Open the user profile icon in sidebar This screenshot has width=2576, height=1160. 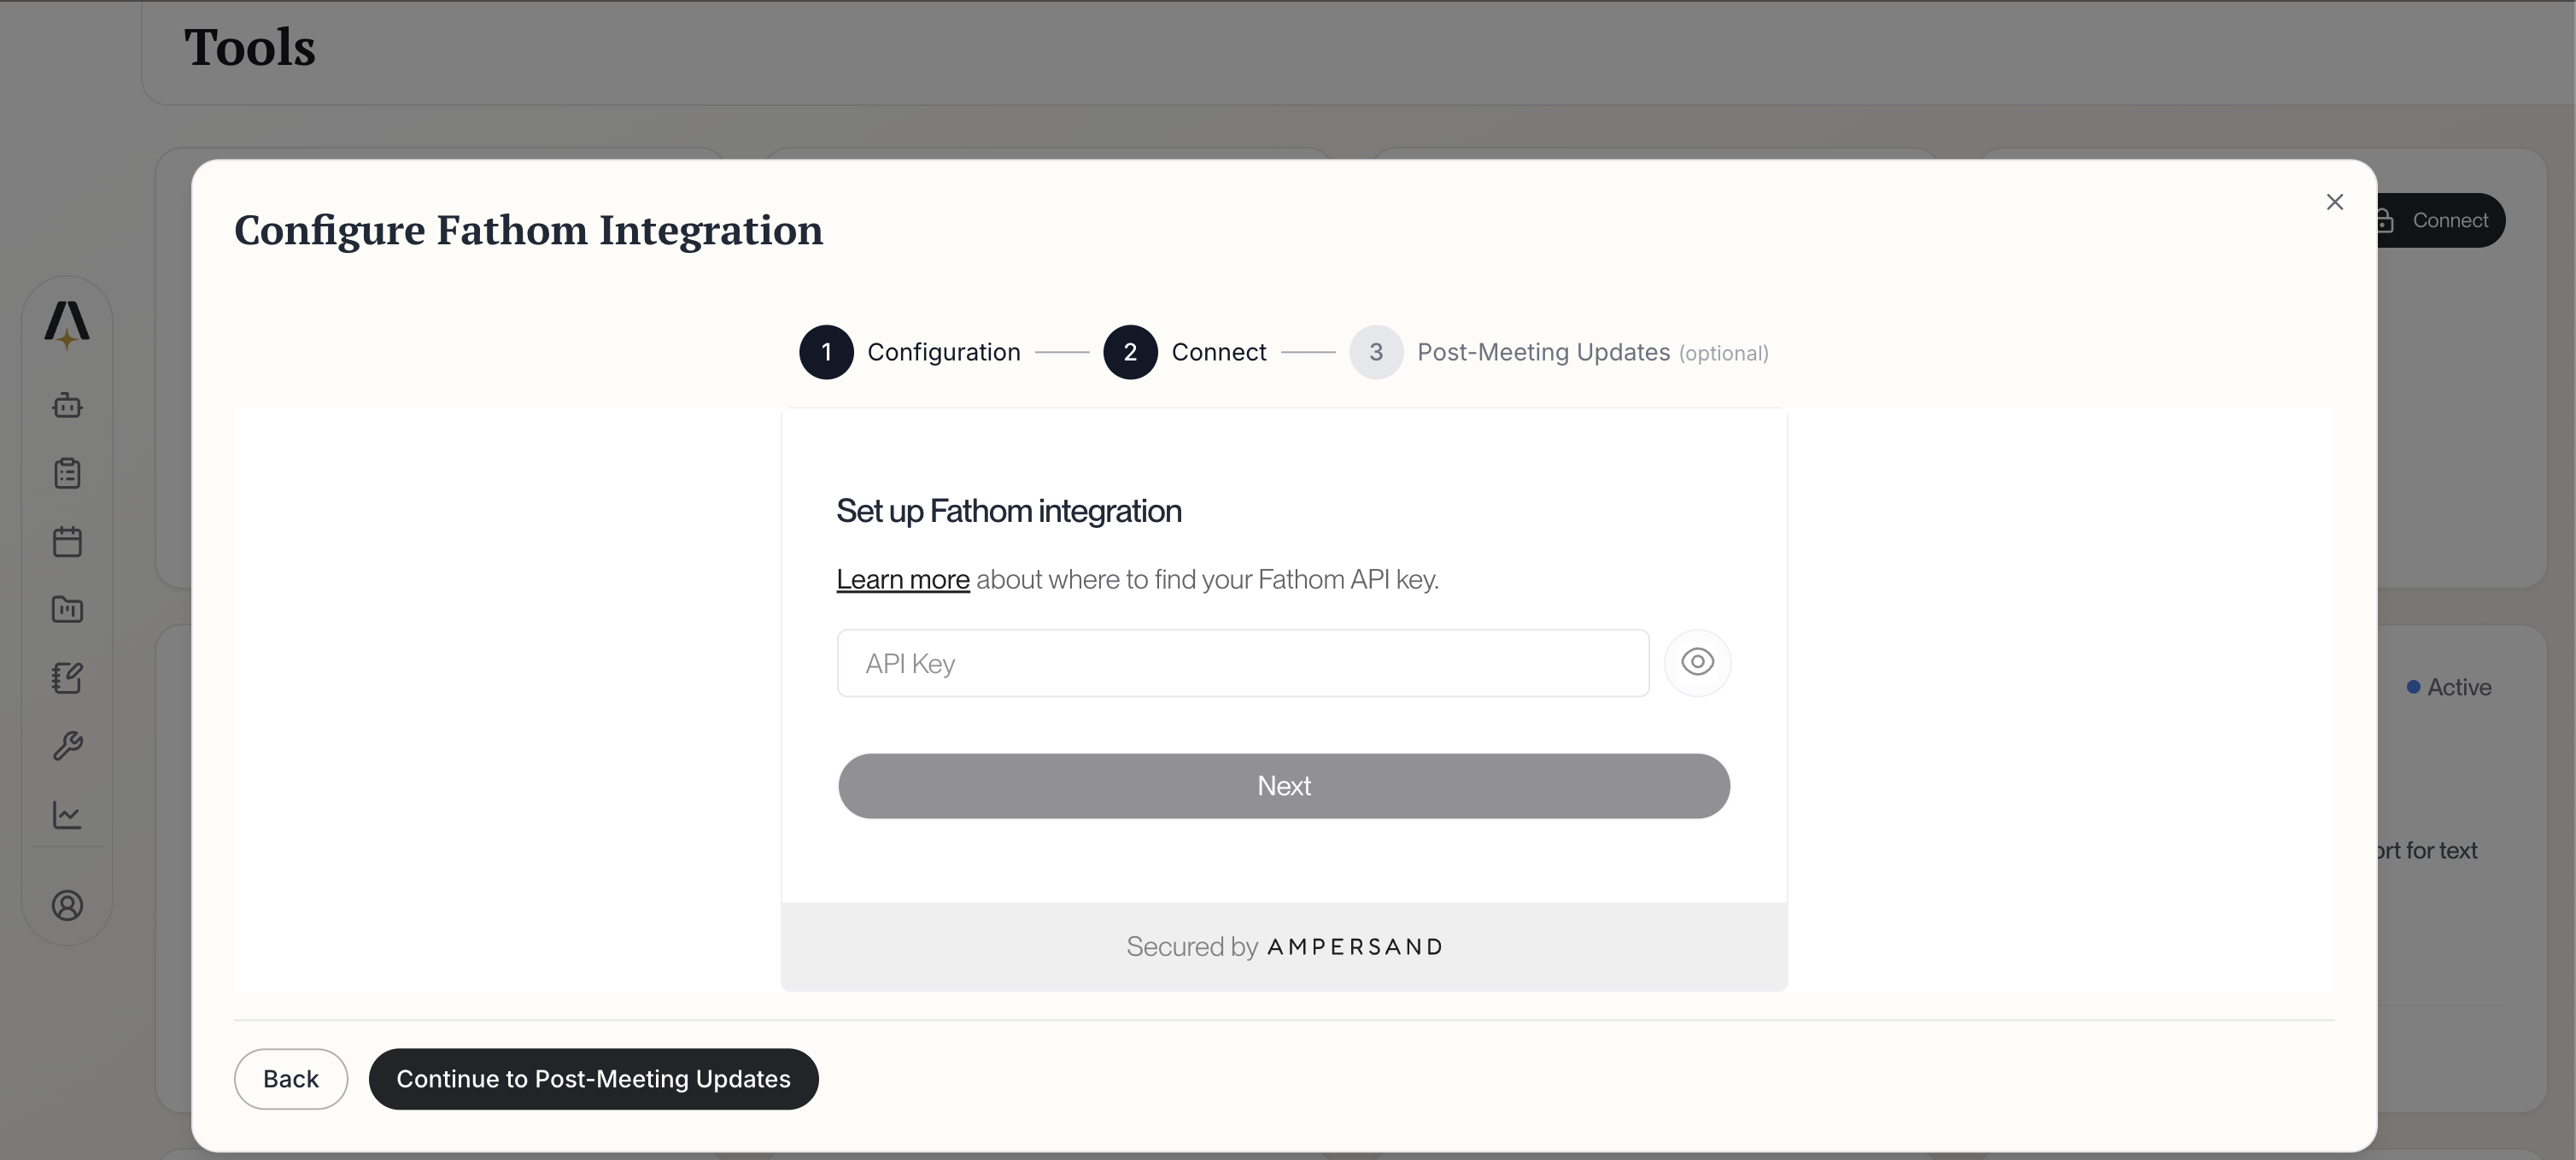66,905
